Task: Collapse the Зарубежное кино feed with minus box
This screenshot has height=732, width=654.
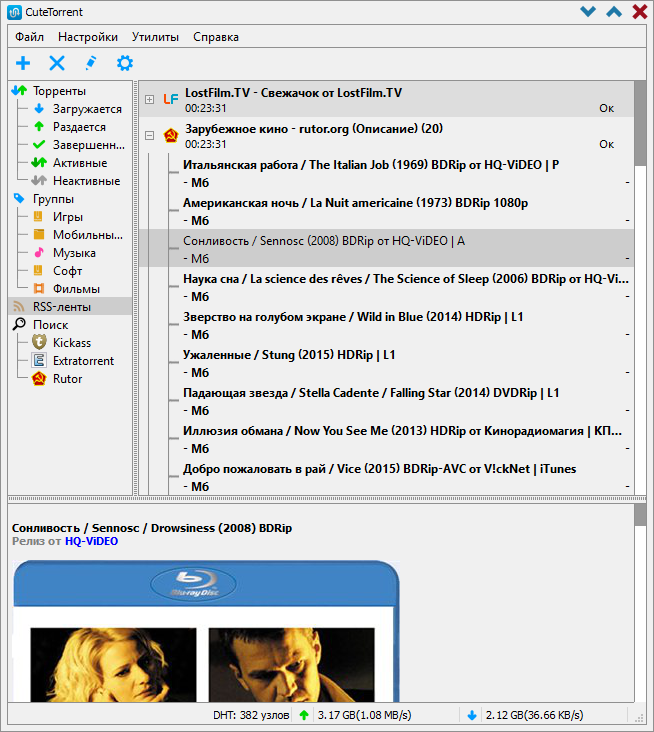Action: pos(149,135)
